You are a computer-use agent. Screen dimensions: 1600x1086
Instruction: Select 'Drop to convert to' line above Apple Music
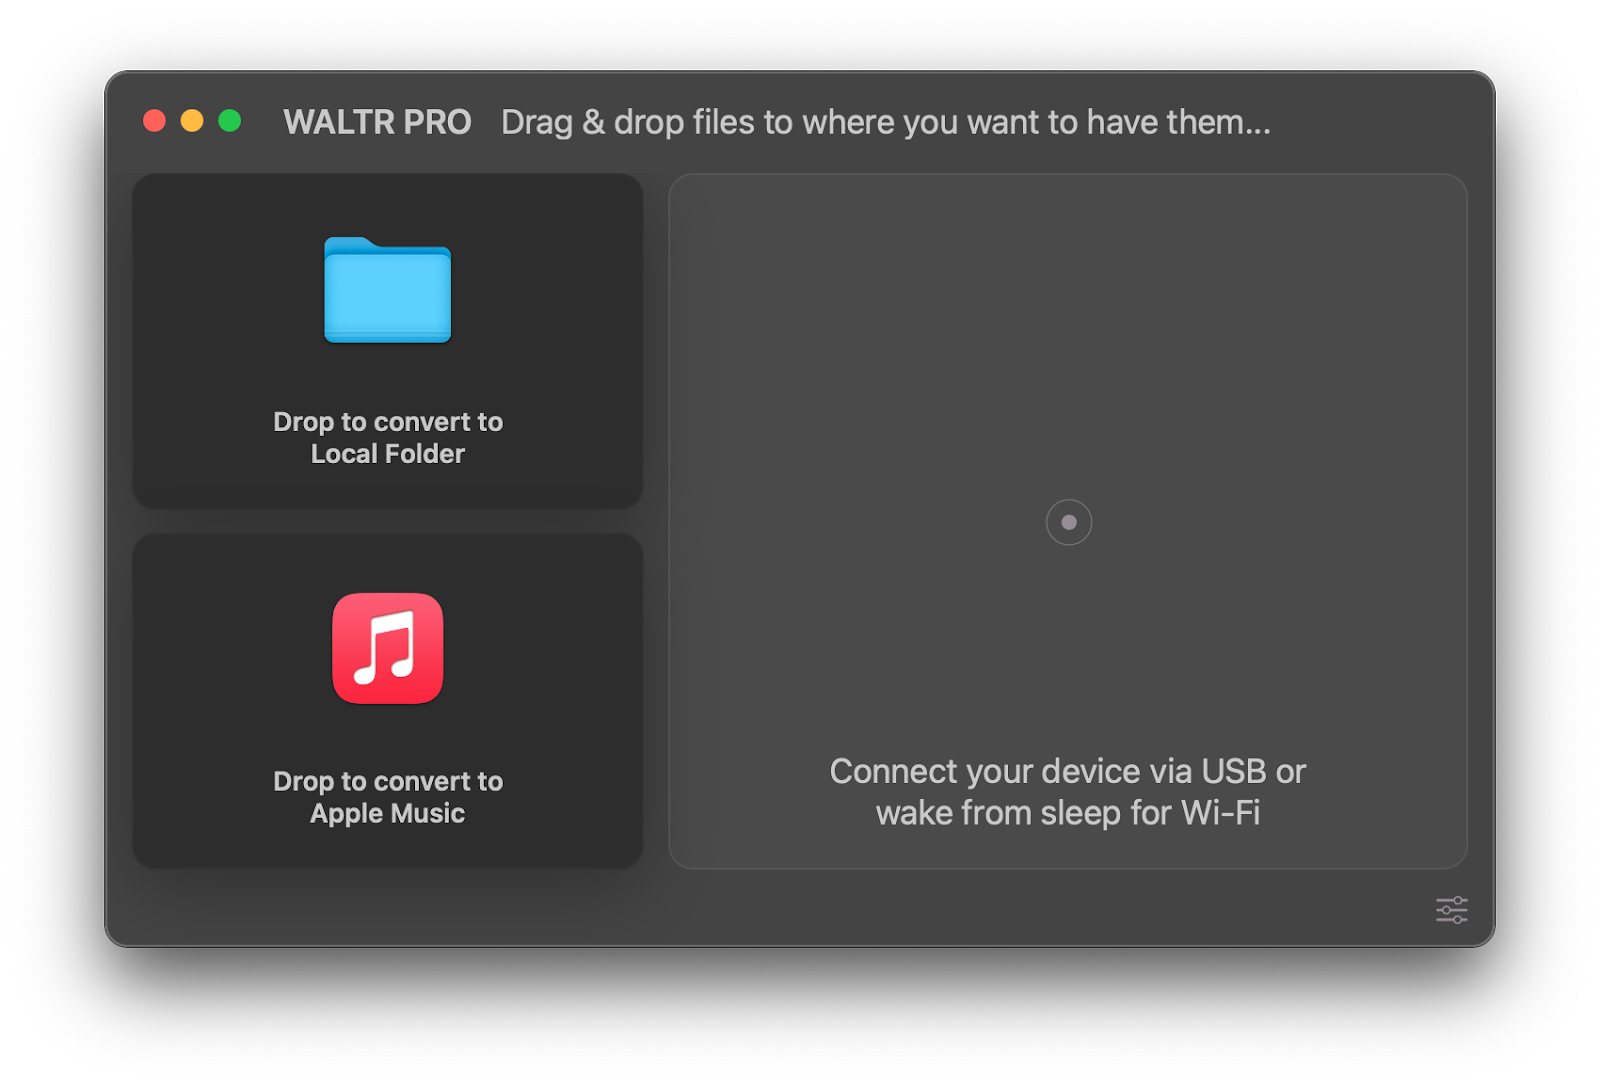coord(388,781)
